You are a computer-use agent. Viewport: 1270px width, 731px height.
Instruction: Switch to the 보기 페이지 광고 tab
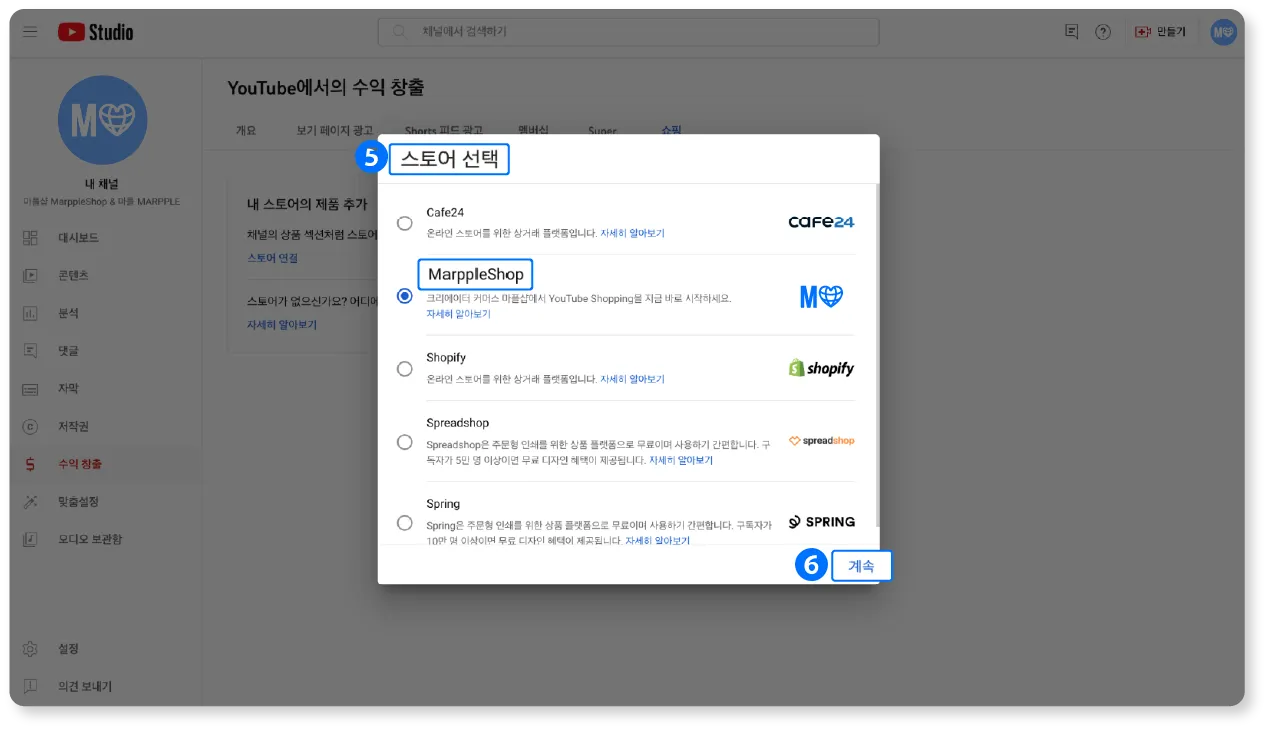pyautogui.click(x=334, y=130)
